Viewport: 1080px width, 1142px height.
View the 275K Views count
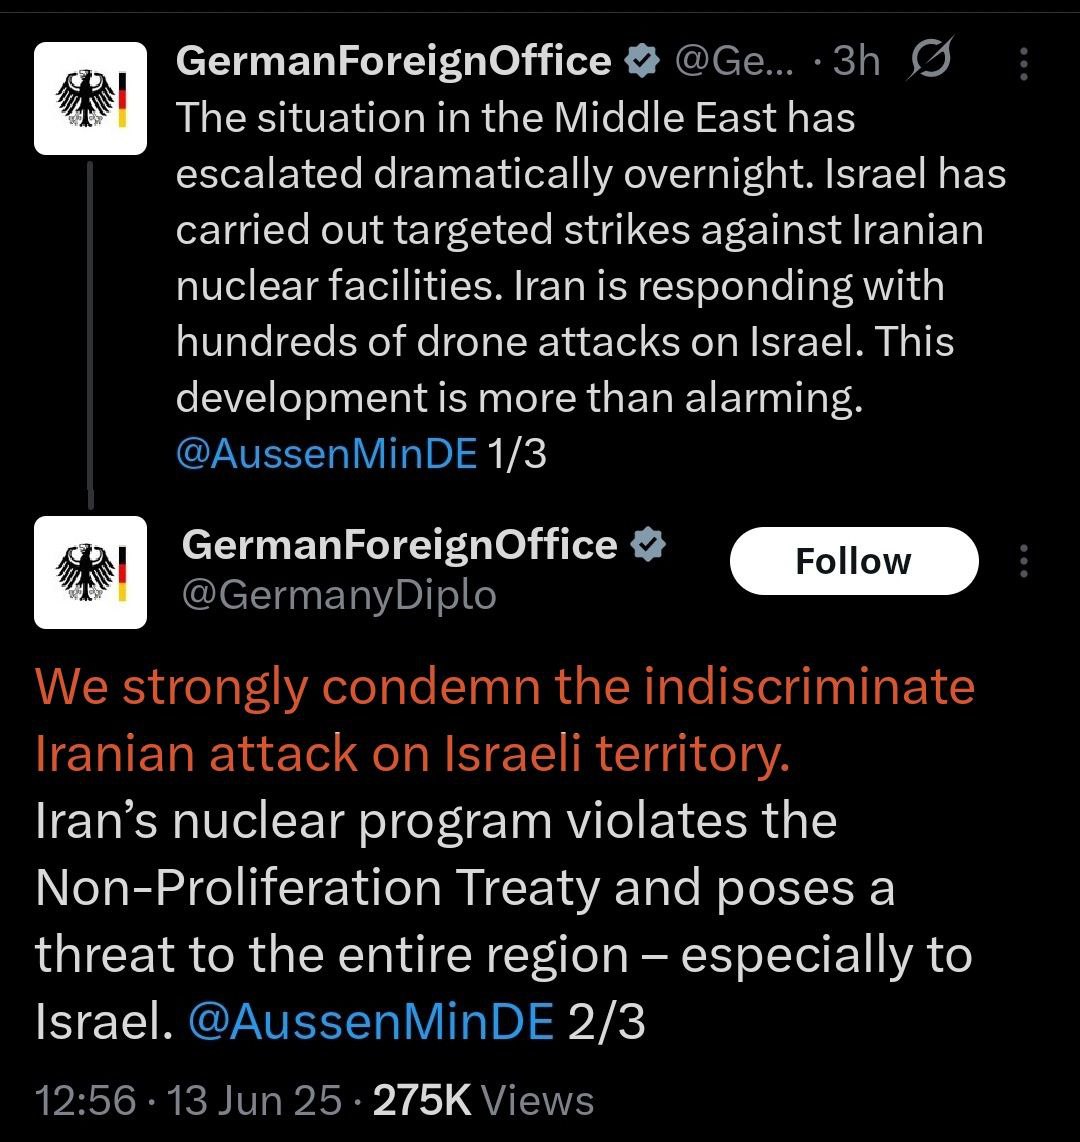483,1101
